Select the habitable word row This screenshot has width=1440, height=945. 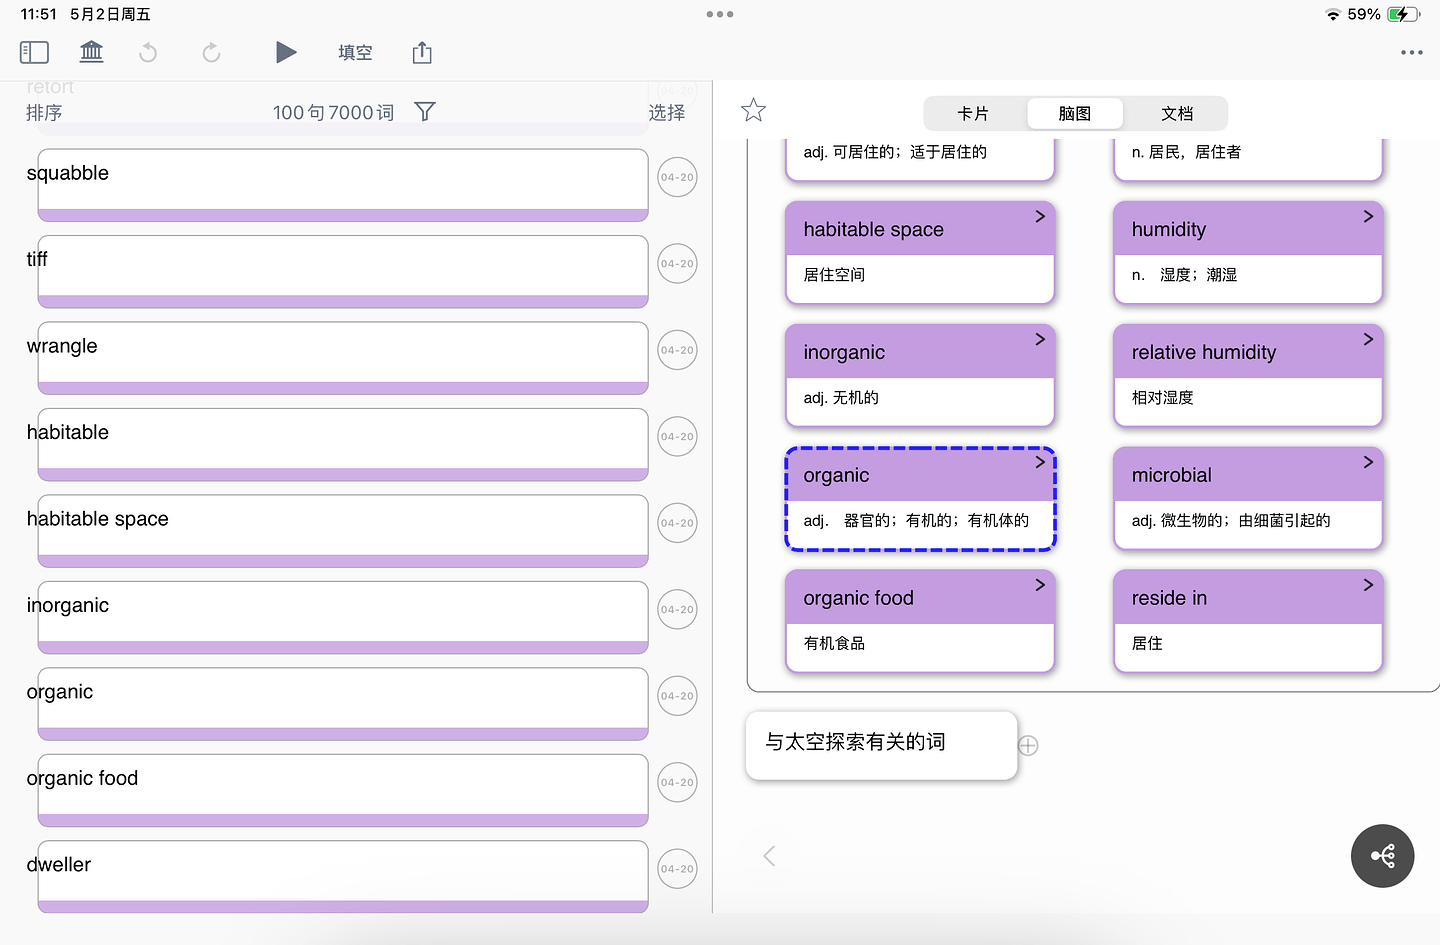[x=343, y=444]
